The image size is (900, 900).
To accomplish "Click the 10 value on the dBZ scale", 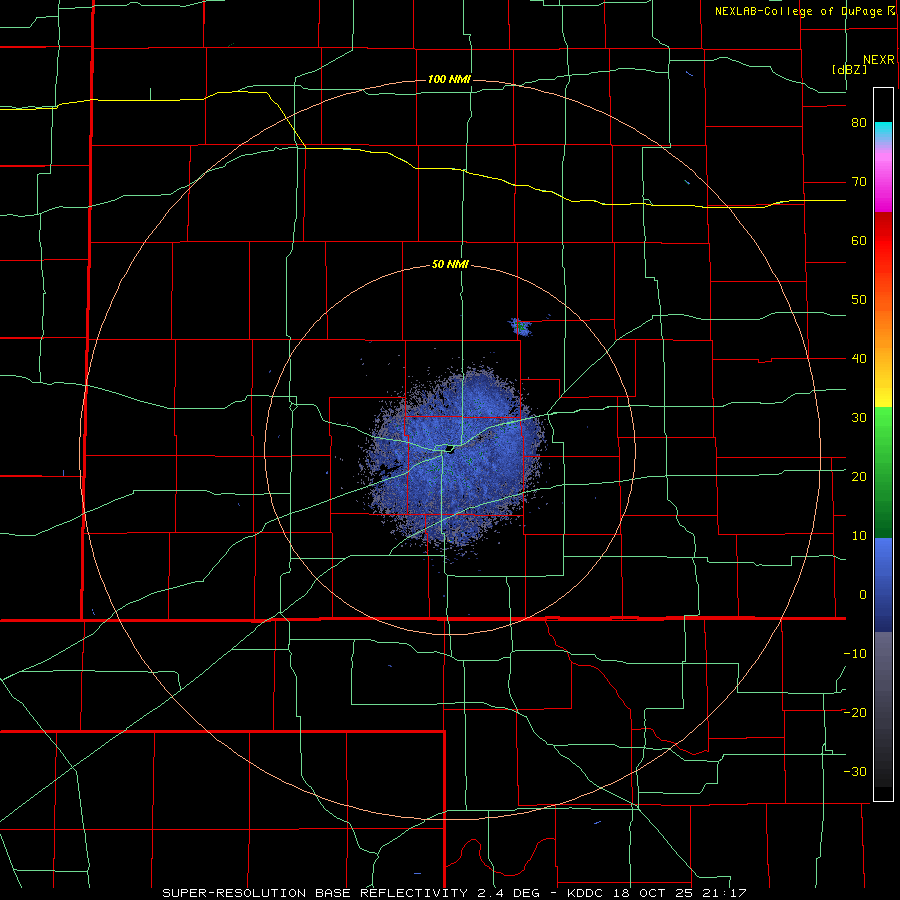I will click(x=859, y=536).
